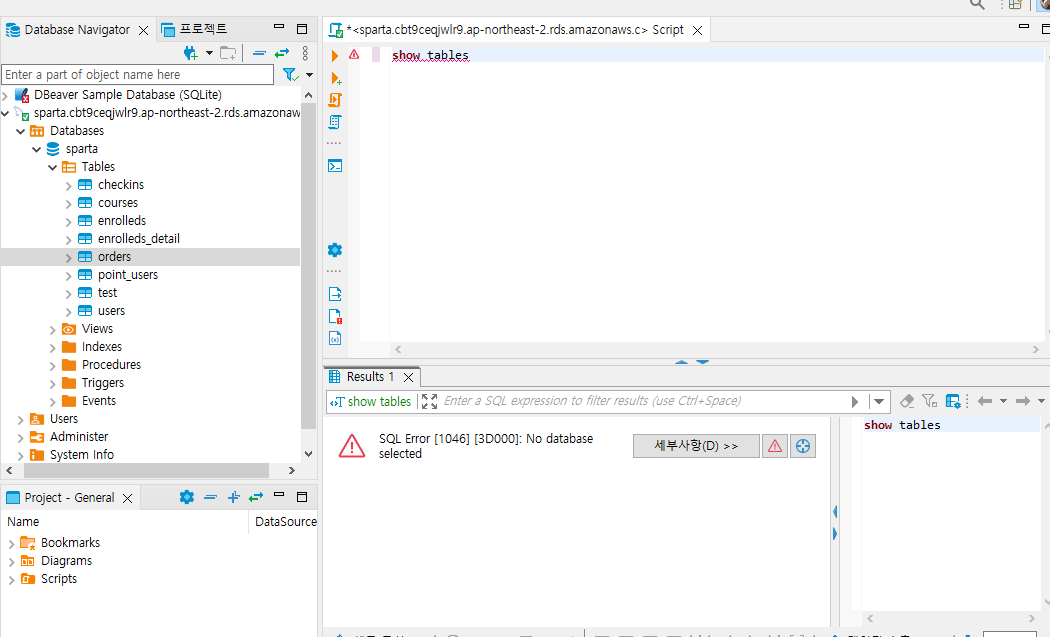1050x637 pixels.
Task: Select the enrolleds table
Action: click(x=122, y=220)
